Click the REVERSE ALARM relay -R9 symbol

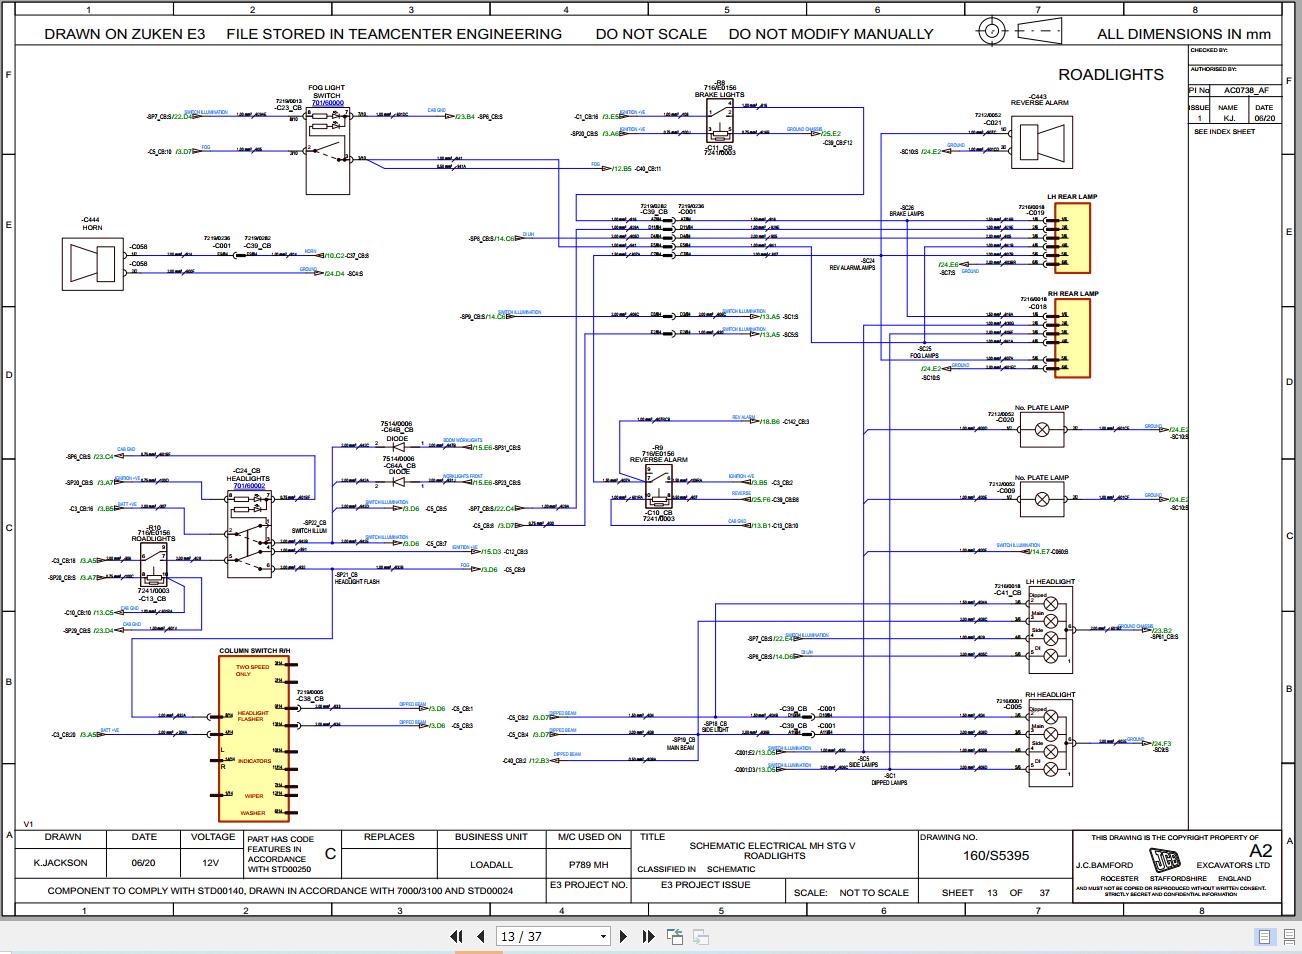coord(660,487)
